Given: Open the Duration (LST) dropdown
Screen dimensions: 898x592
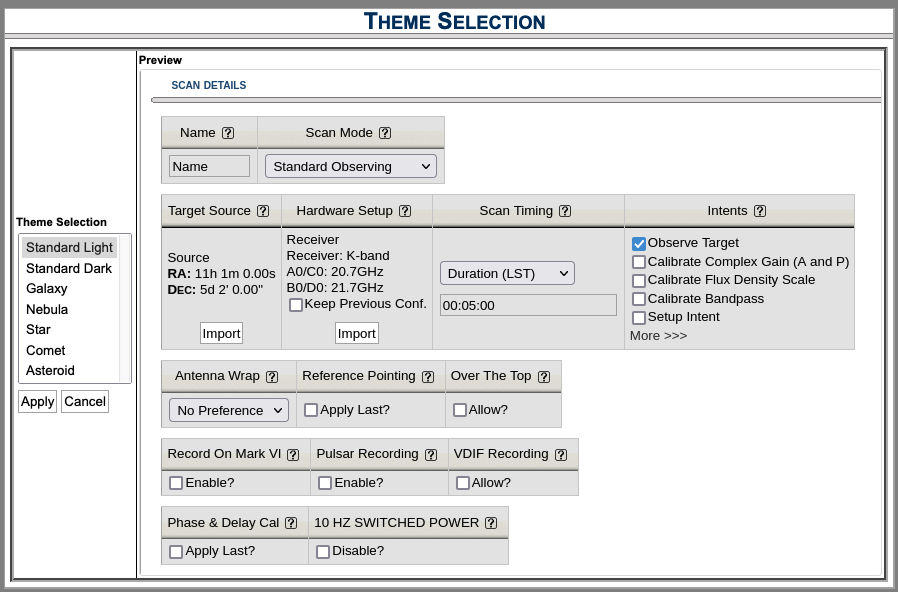Looking at the screenshot, I should 507,273.
